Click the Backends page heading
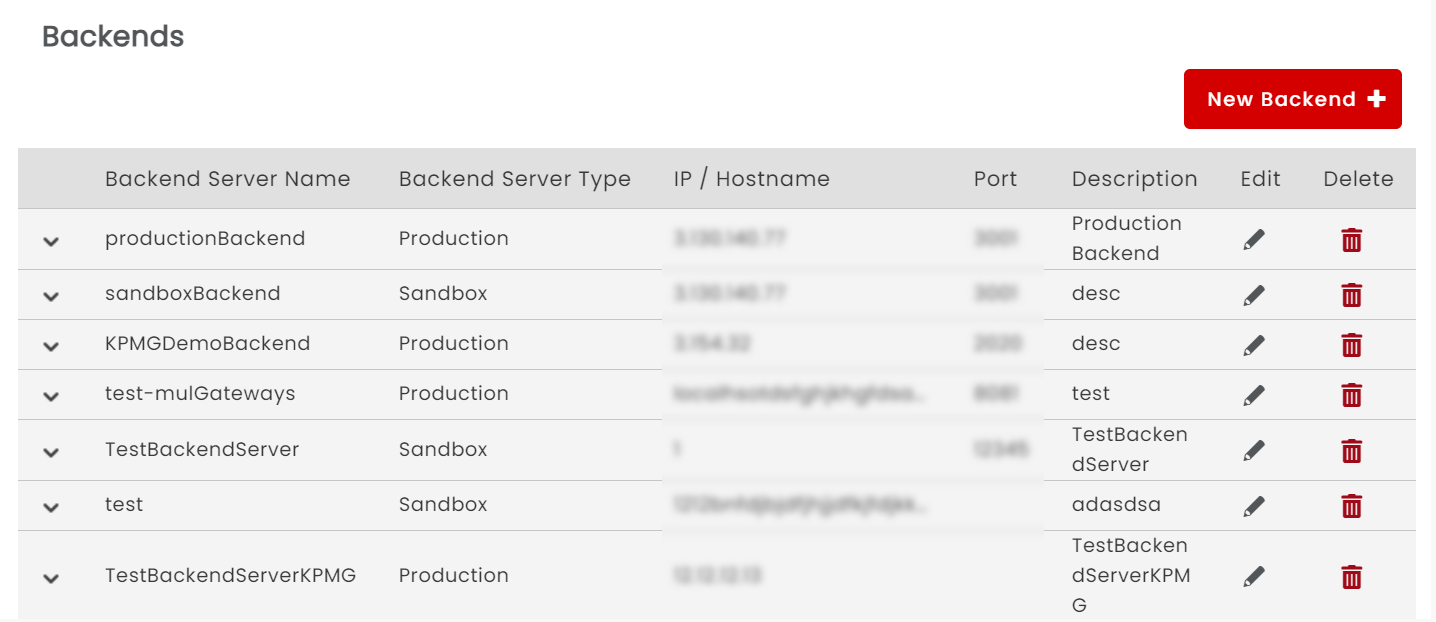The width and height of the screenshot is (1436, 622). click(x=113, y=36)
